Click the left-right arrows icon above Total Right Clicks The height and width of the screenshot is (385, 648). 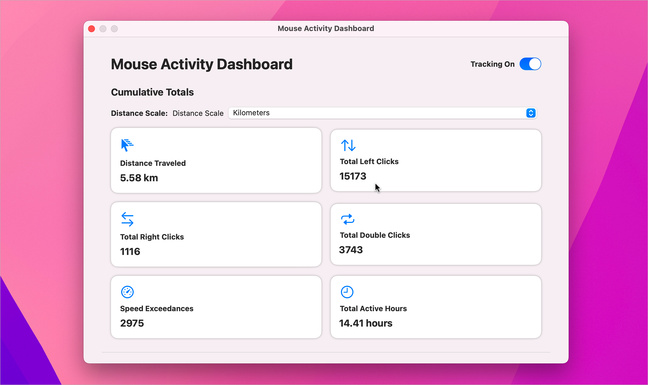click(x=127, y=219)
